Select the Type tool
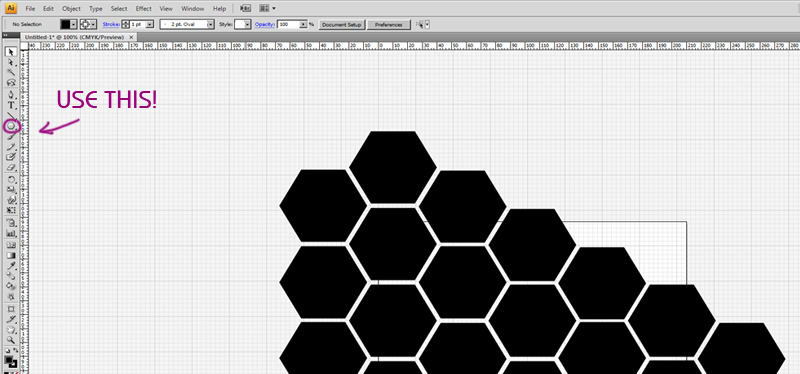Viewport: 800px width, 374px height. click(x=11, y=105)
